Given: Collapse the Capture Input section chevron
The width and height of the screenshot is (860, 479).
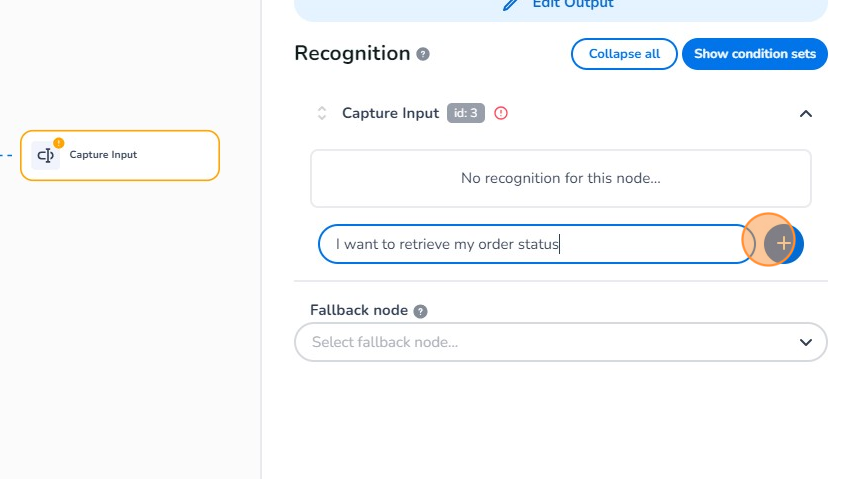Looking at the screenshot, I should coord(806,114).
